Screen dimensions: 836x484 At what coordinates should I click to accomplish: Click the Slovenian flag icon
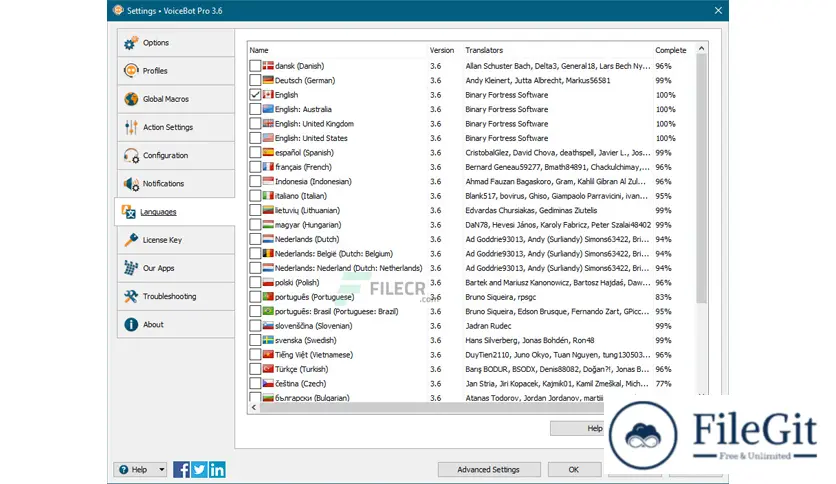[x=268, y=325]
